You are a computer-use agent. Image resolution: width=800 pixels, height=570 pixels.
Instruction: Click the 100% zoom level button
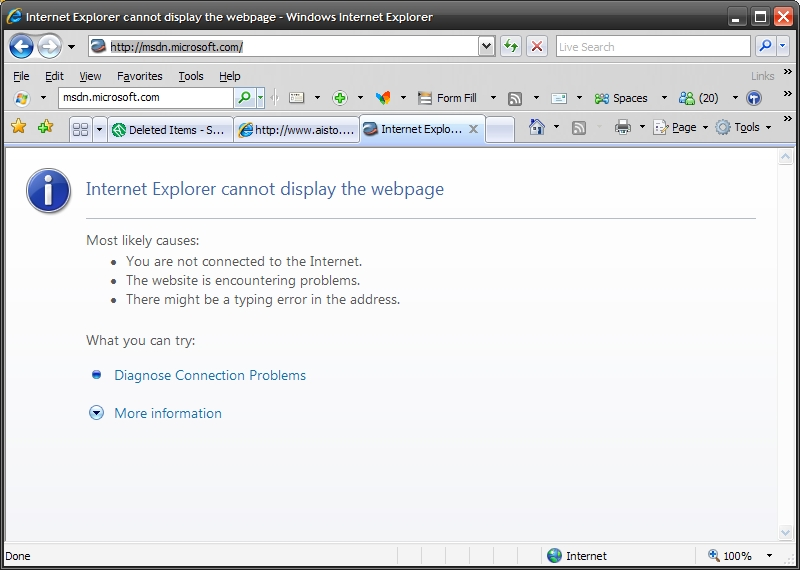(730, 556)
